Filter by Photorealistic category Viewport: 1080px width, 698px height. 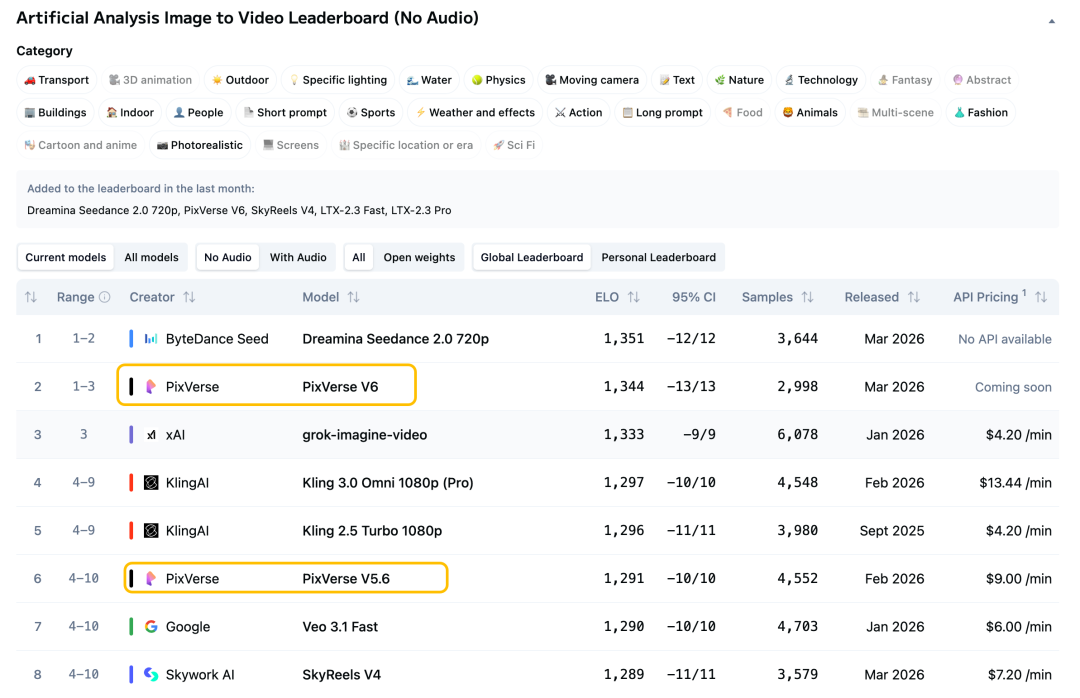click(199, 145)
